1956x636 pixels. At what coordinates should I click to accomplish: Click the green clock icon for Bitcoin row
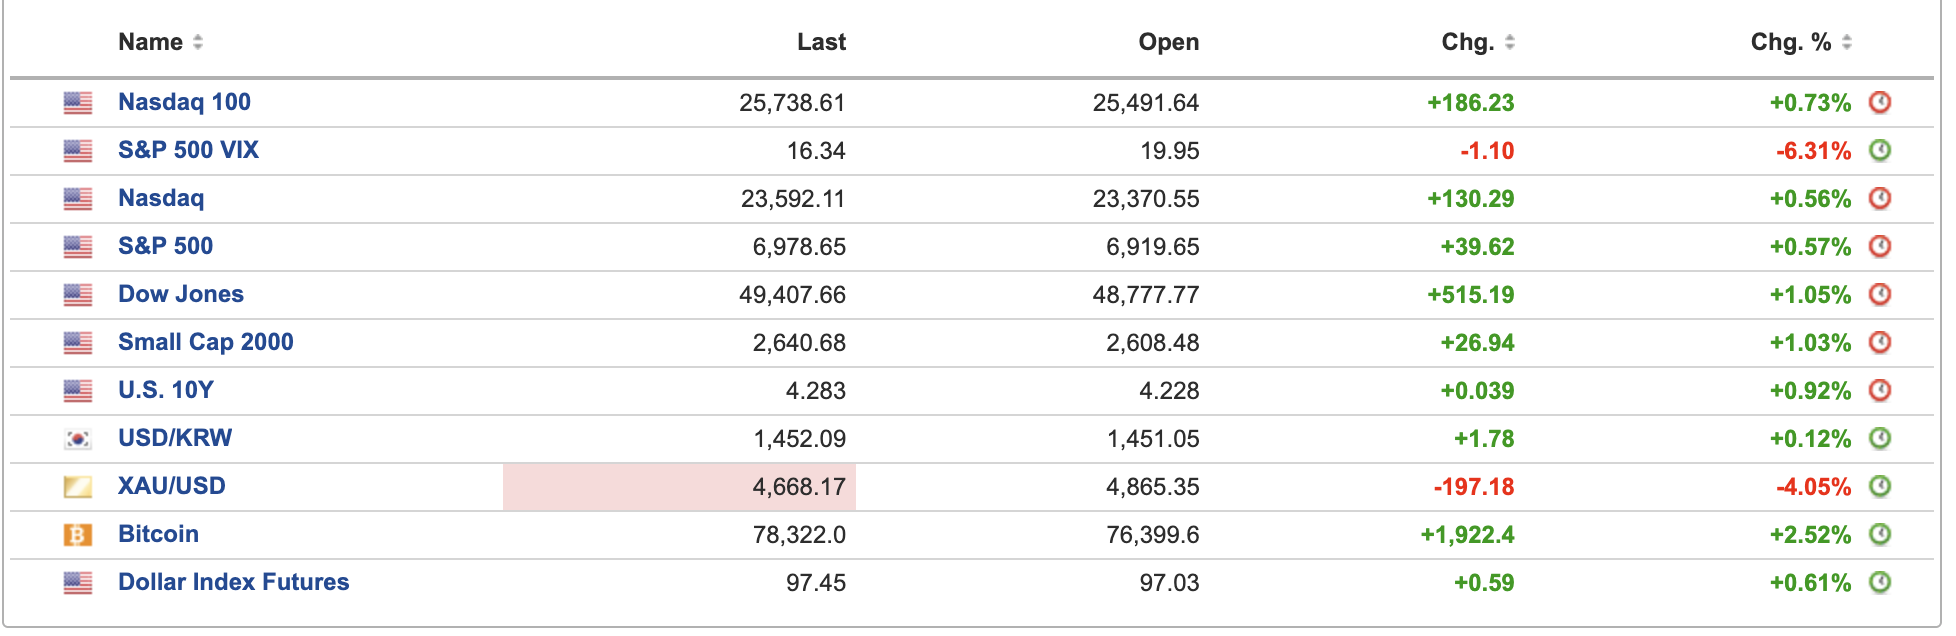(x=1880, y=534)
